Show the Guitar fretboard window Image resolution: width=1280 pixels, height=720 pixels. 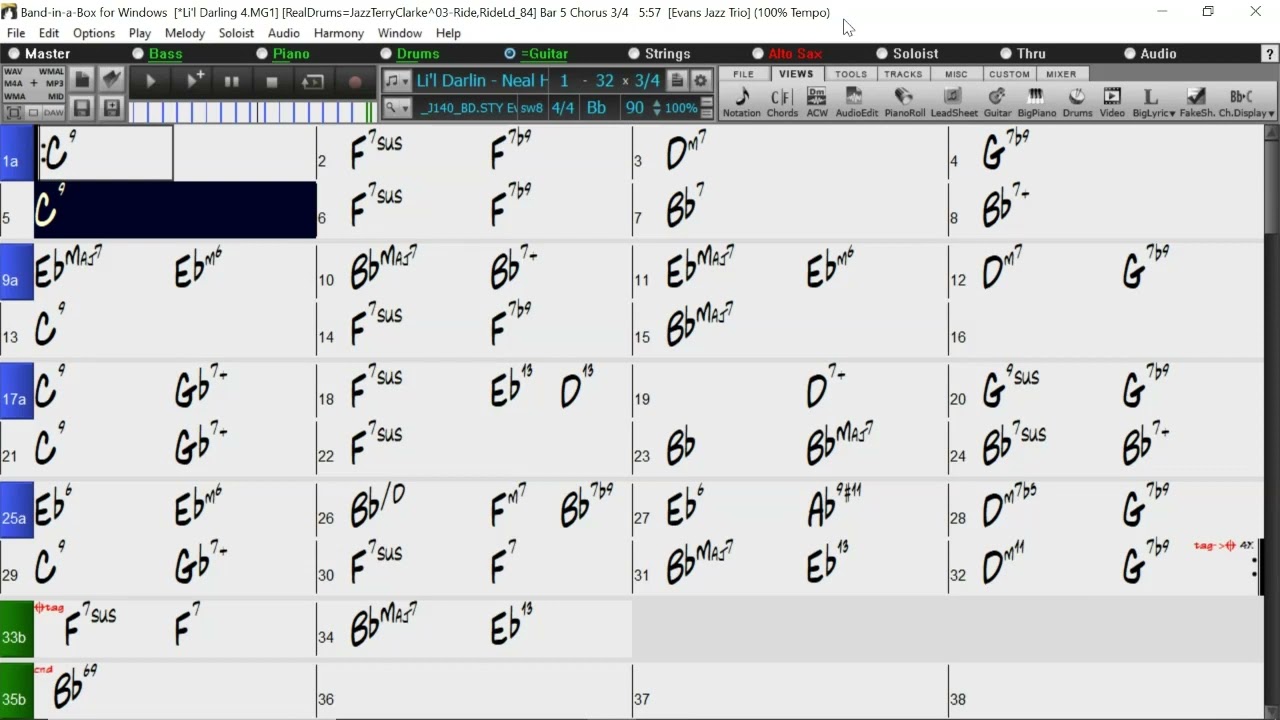(x=997, y=102)
